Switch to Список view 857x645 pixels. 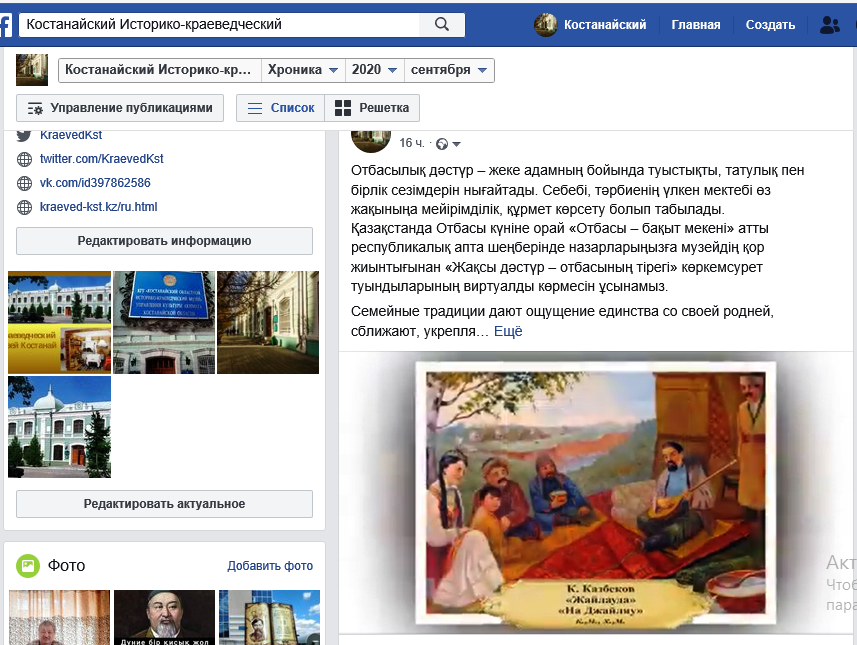(280, 108)
